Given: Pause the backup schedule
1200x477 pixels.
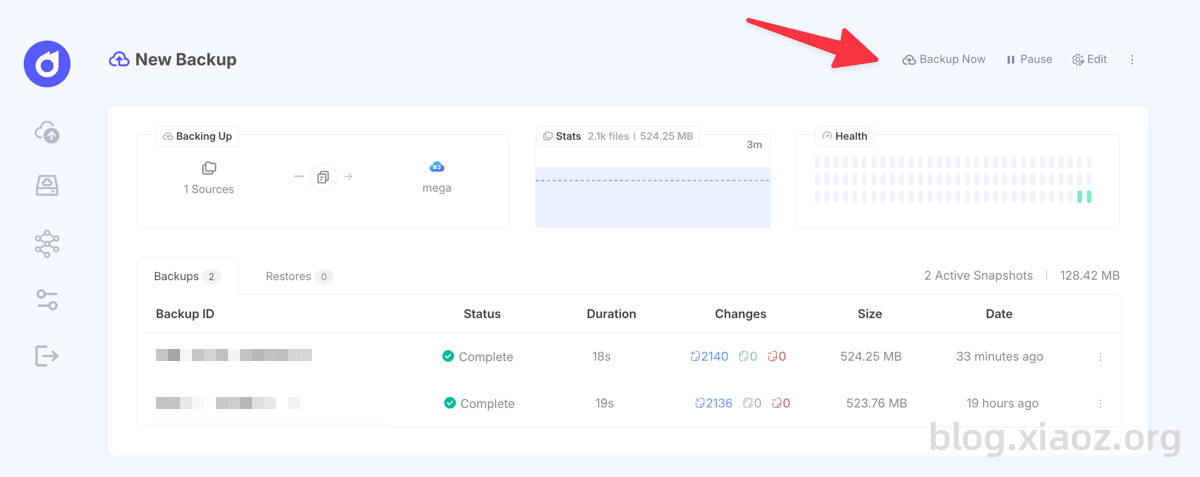Looking at the screenshot, I should point(1029,60).
